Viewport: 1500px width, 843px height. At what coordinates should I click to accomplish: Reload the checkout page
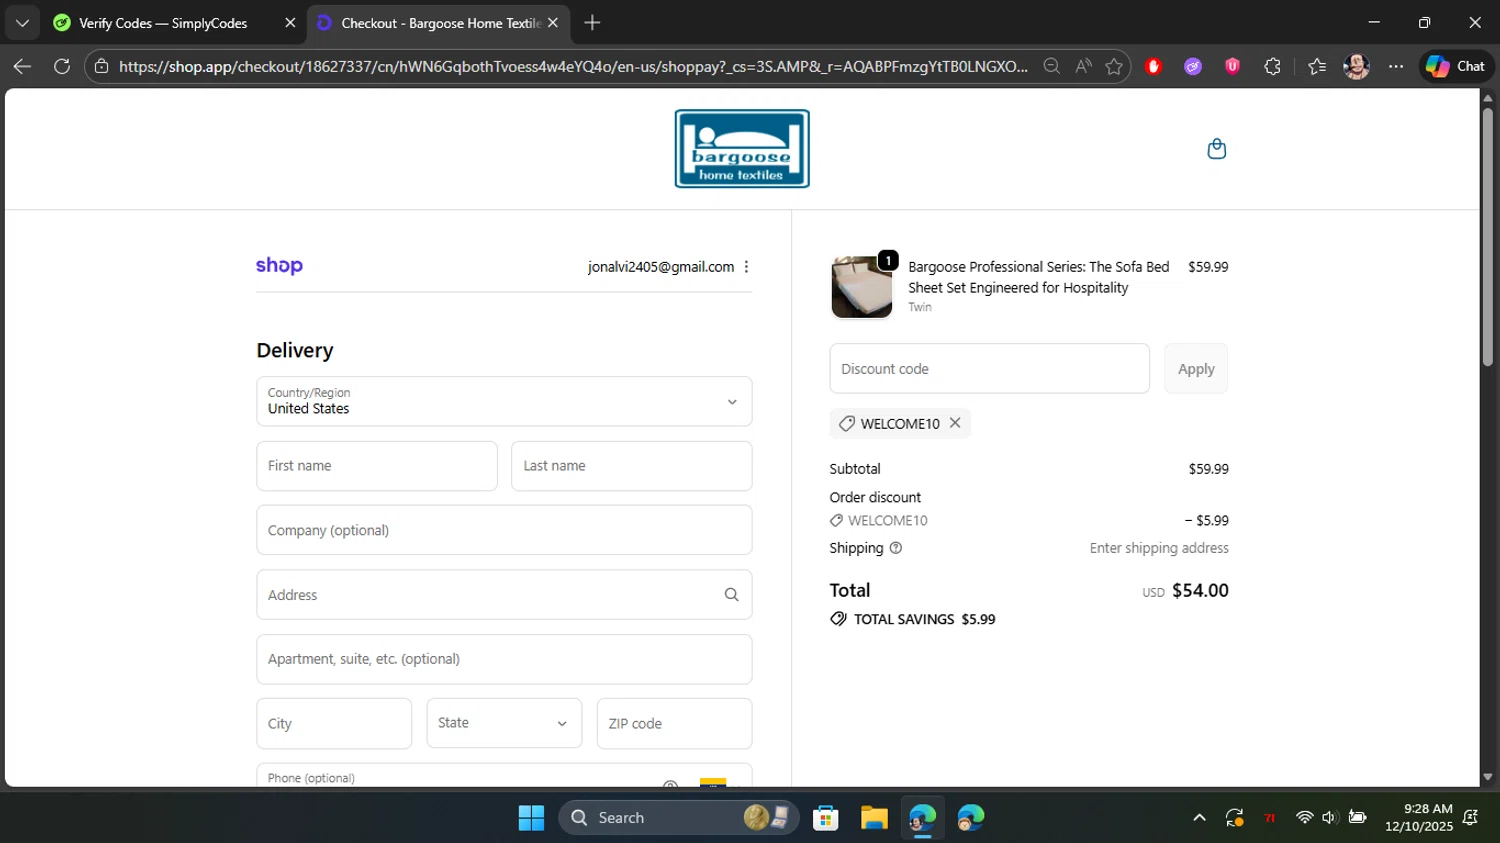[62, 66]
